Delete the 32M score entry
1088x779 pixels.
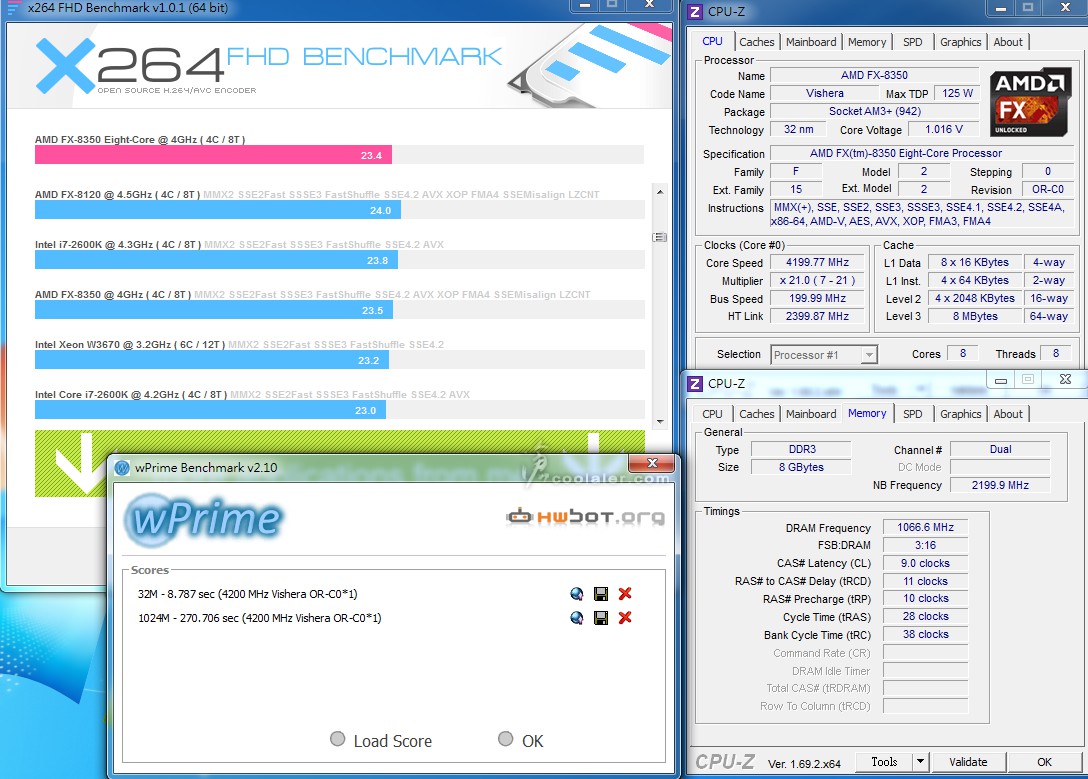(625, 594)
